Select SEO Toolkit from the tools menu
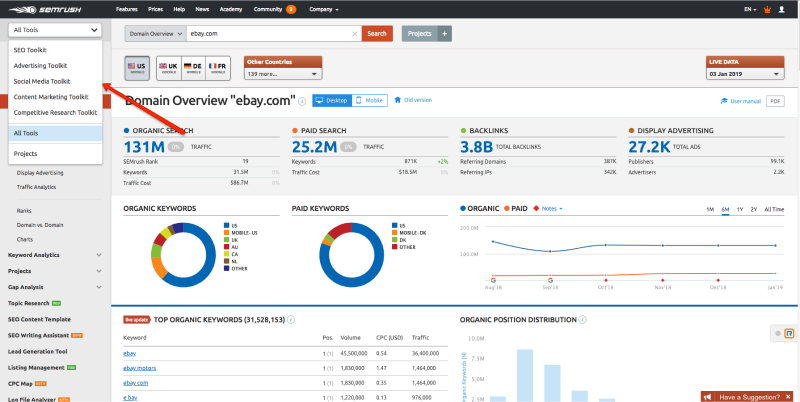 pyautogui.click(x=30, y=49)
